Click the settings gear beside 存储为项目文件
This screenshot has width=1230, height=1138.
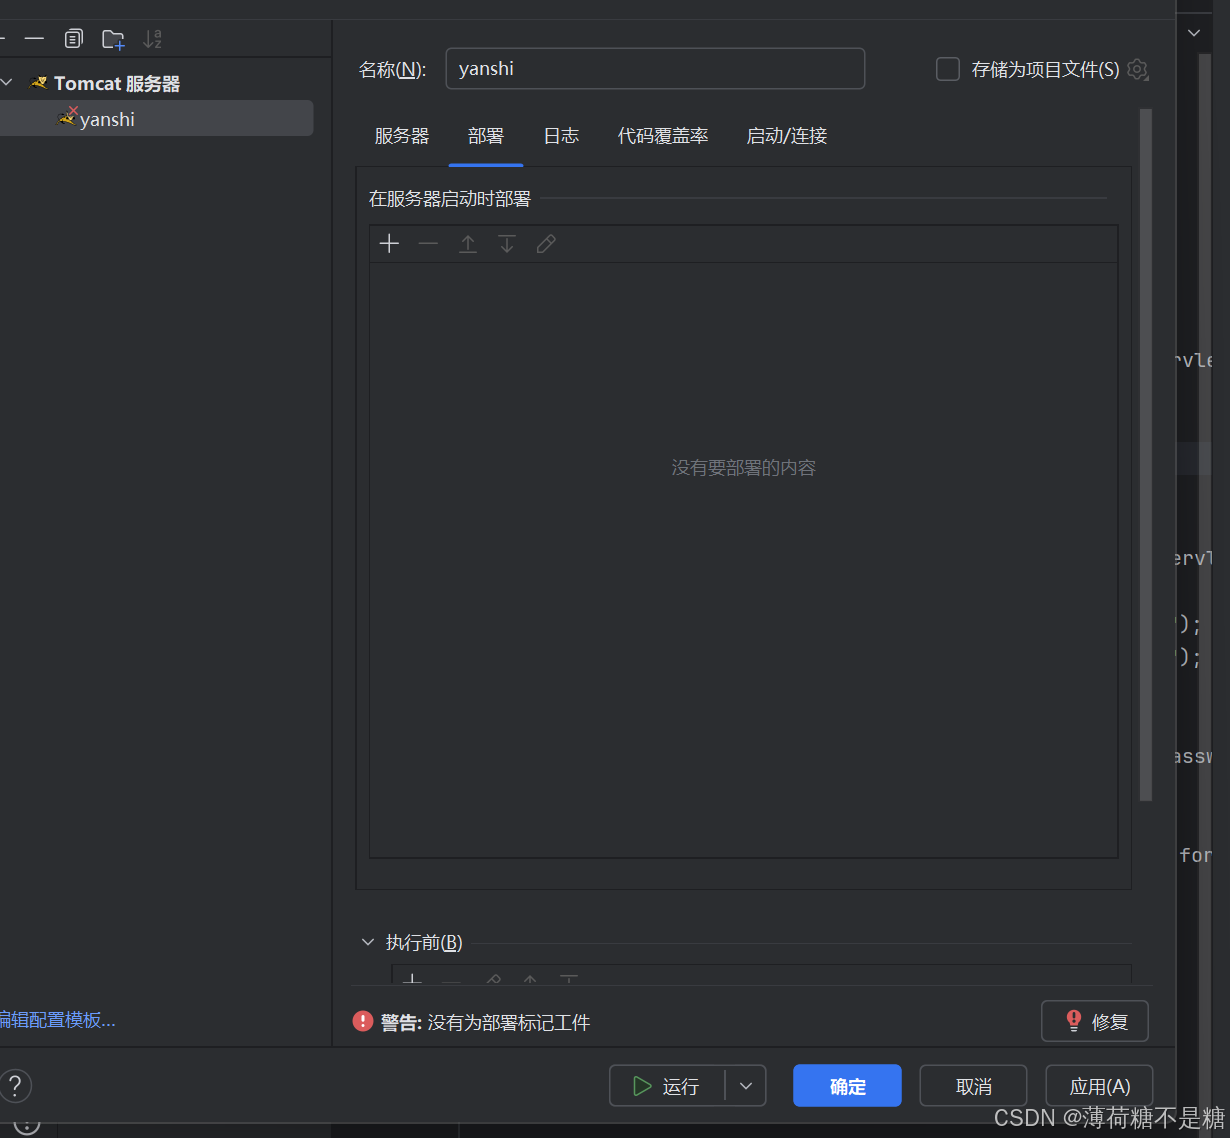pyautogui.click(x=1137, y=69)
